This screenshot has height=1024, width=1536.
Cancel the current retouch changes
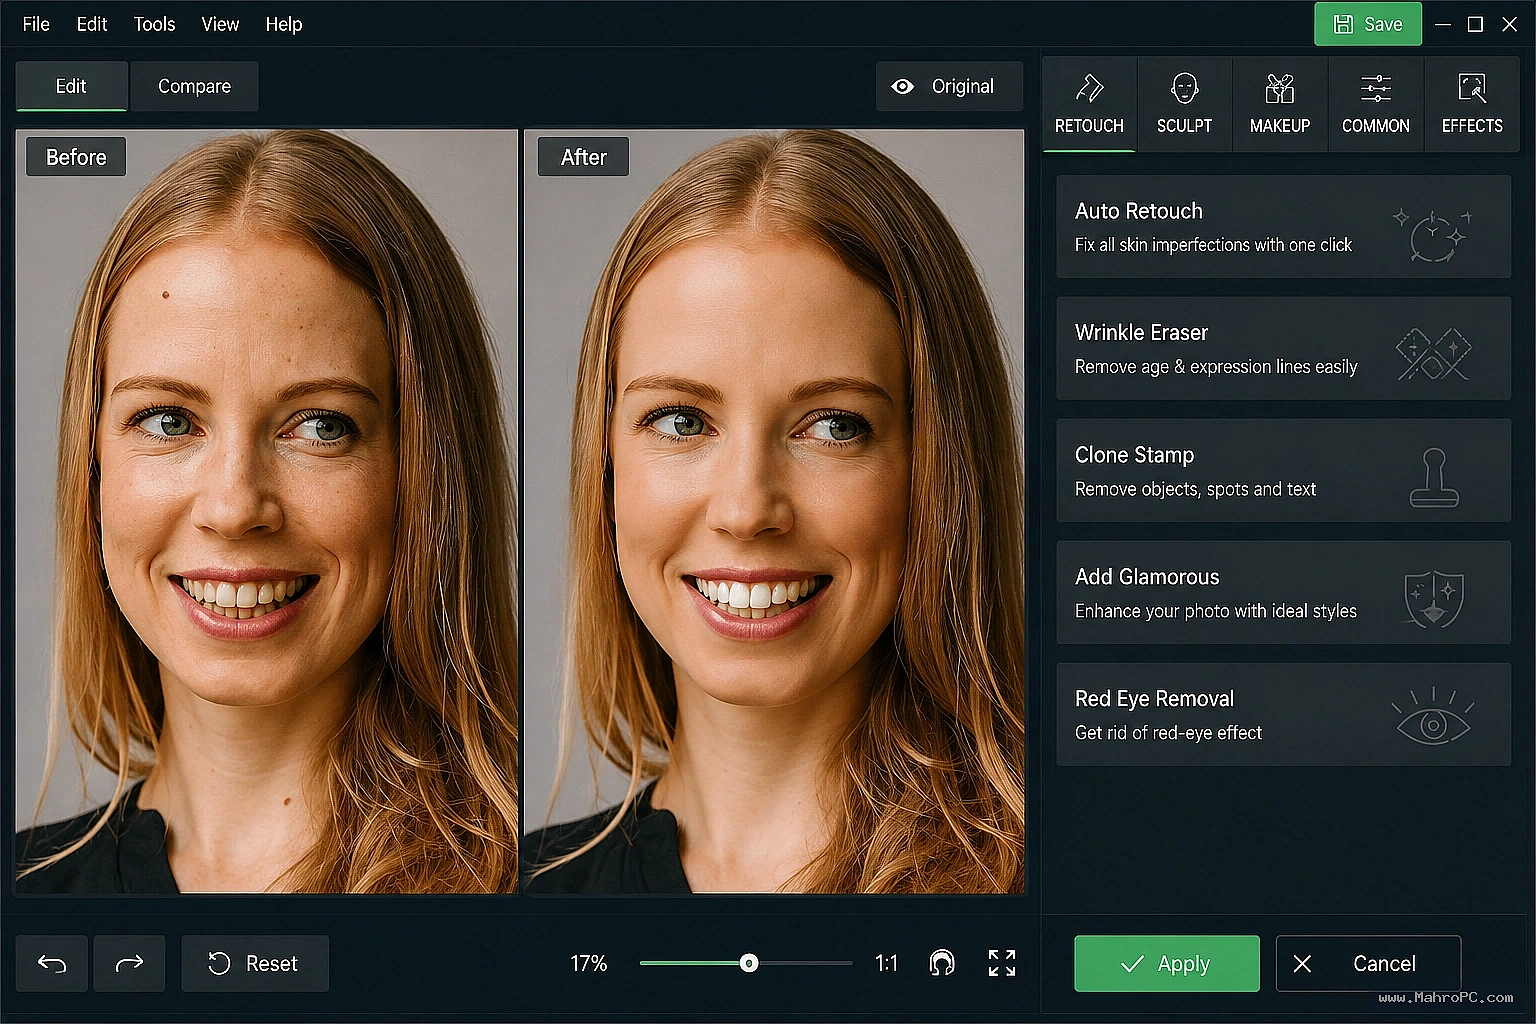pyautogui.click(x=1368, y=963)
